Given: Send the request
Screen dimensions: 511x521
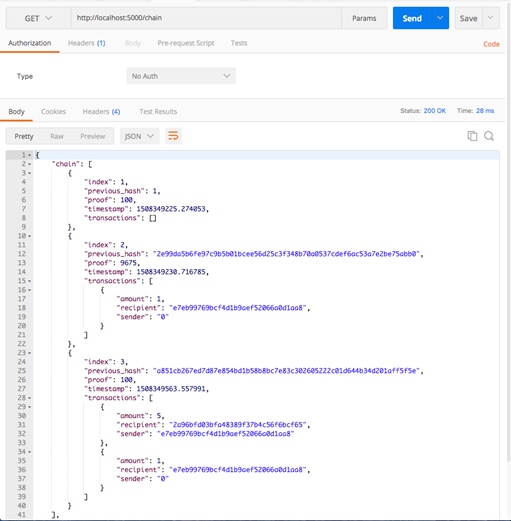Looking at the screenshot, I should (412, 18).
